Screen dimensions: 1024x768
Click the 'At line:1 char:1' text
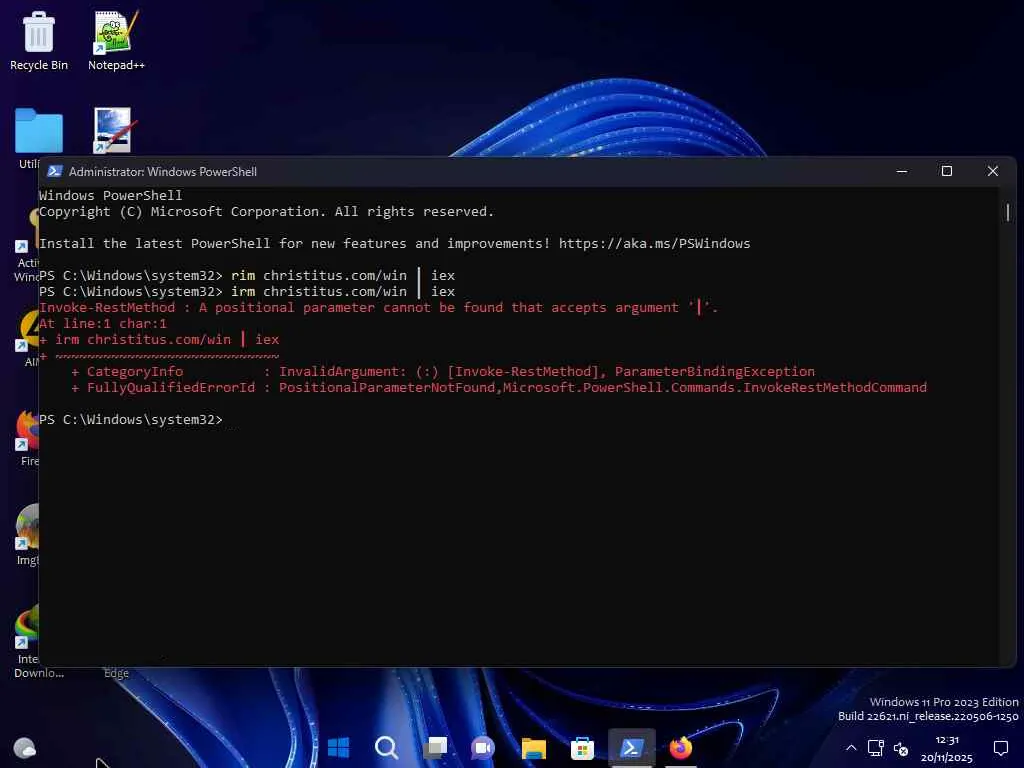[103, 323]
